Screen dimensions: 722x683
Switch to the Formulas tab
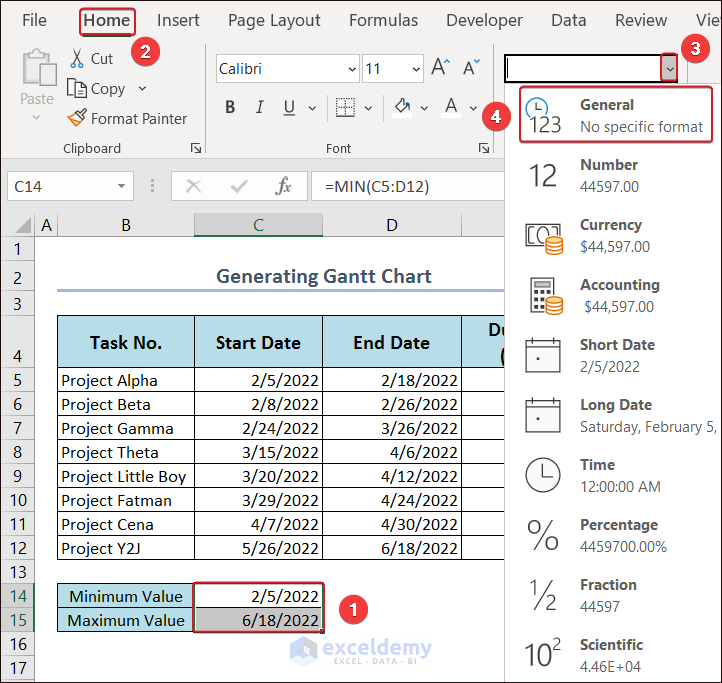[384, 20]
